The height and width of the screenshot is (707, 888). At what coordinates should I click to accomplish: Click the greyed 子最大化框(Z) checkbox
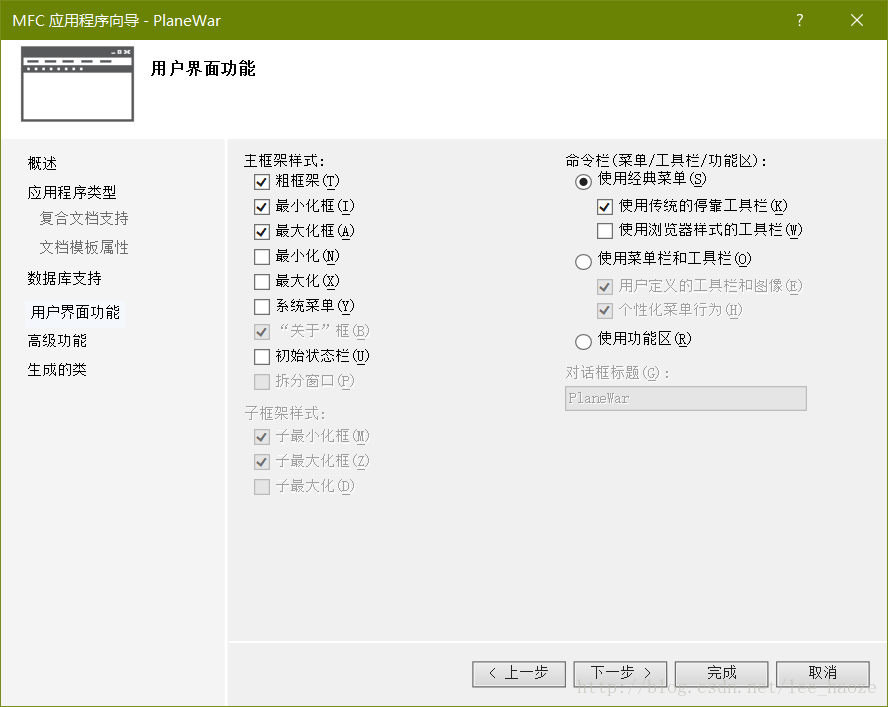tap(262, 462)
